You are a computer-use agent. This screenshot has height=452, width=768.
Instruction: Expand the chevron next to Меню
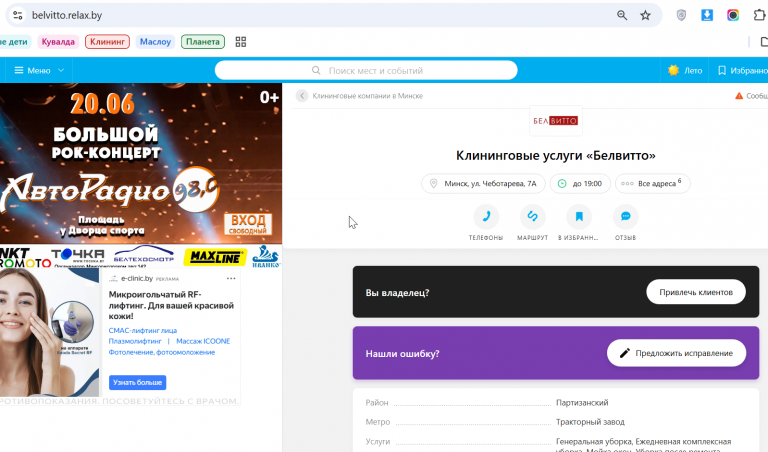coord(61,71)
